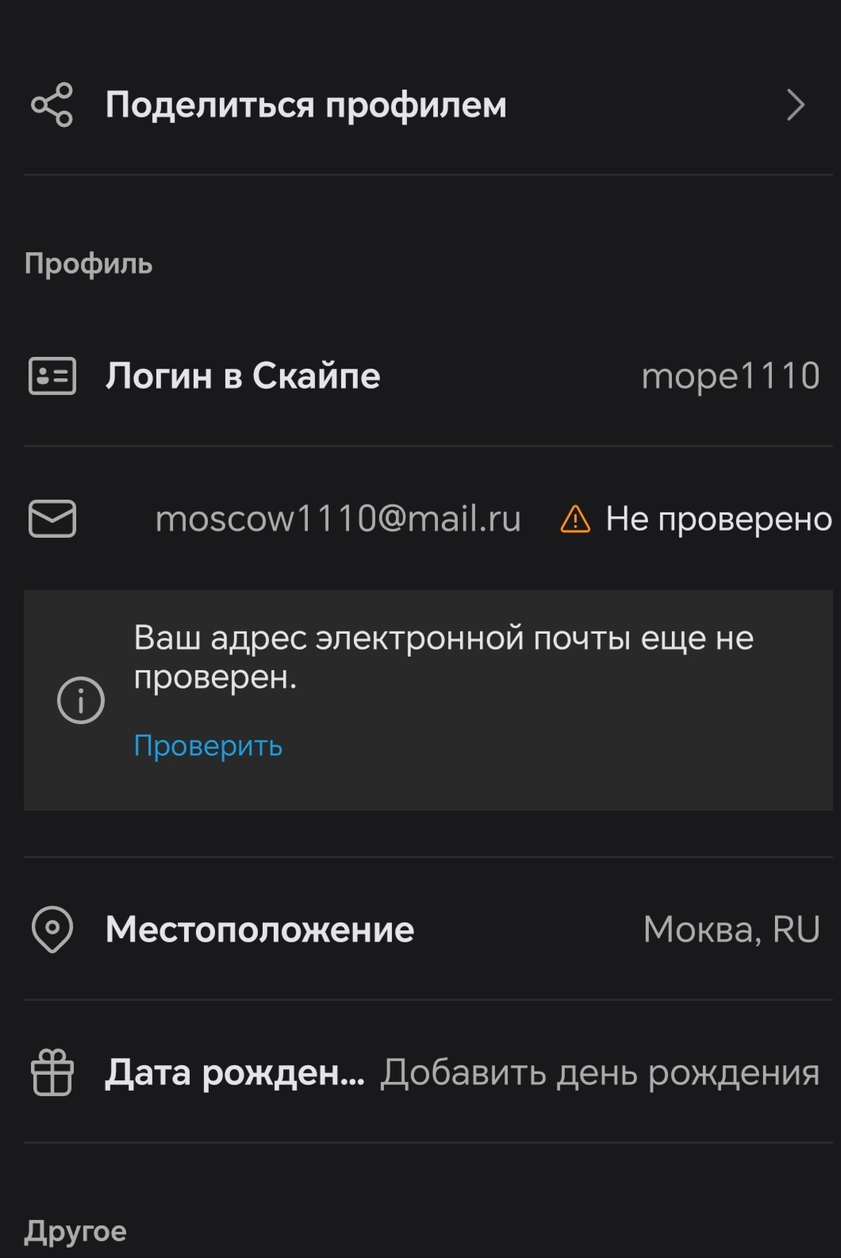The width and height of the screenshot is (841, 1258).
Task: Tap the location pin icon
Action: coord(52,930)
